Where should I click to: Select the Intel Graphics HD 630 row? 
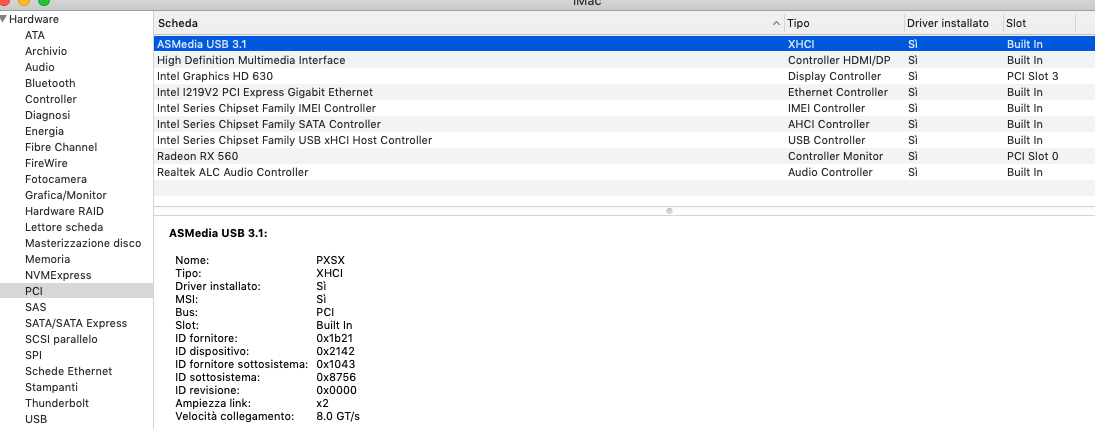(x=624, y=76)
